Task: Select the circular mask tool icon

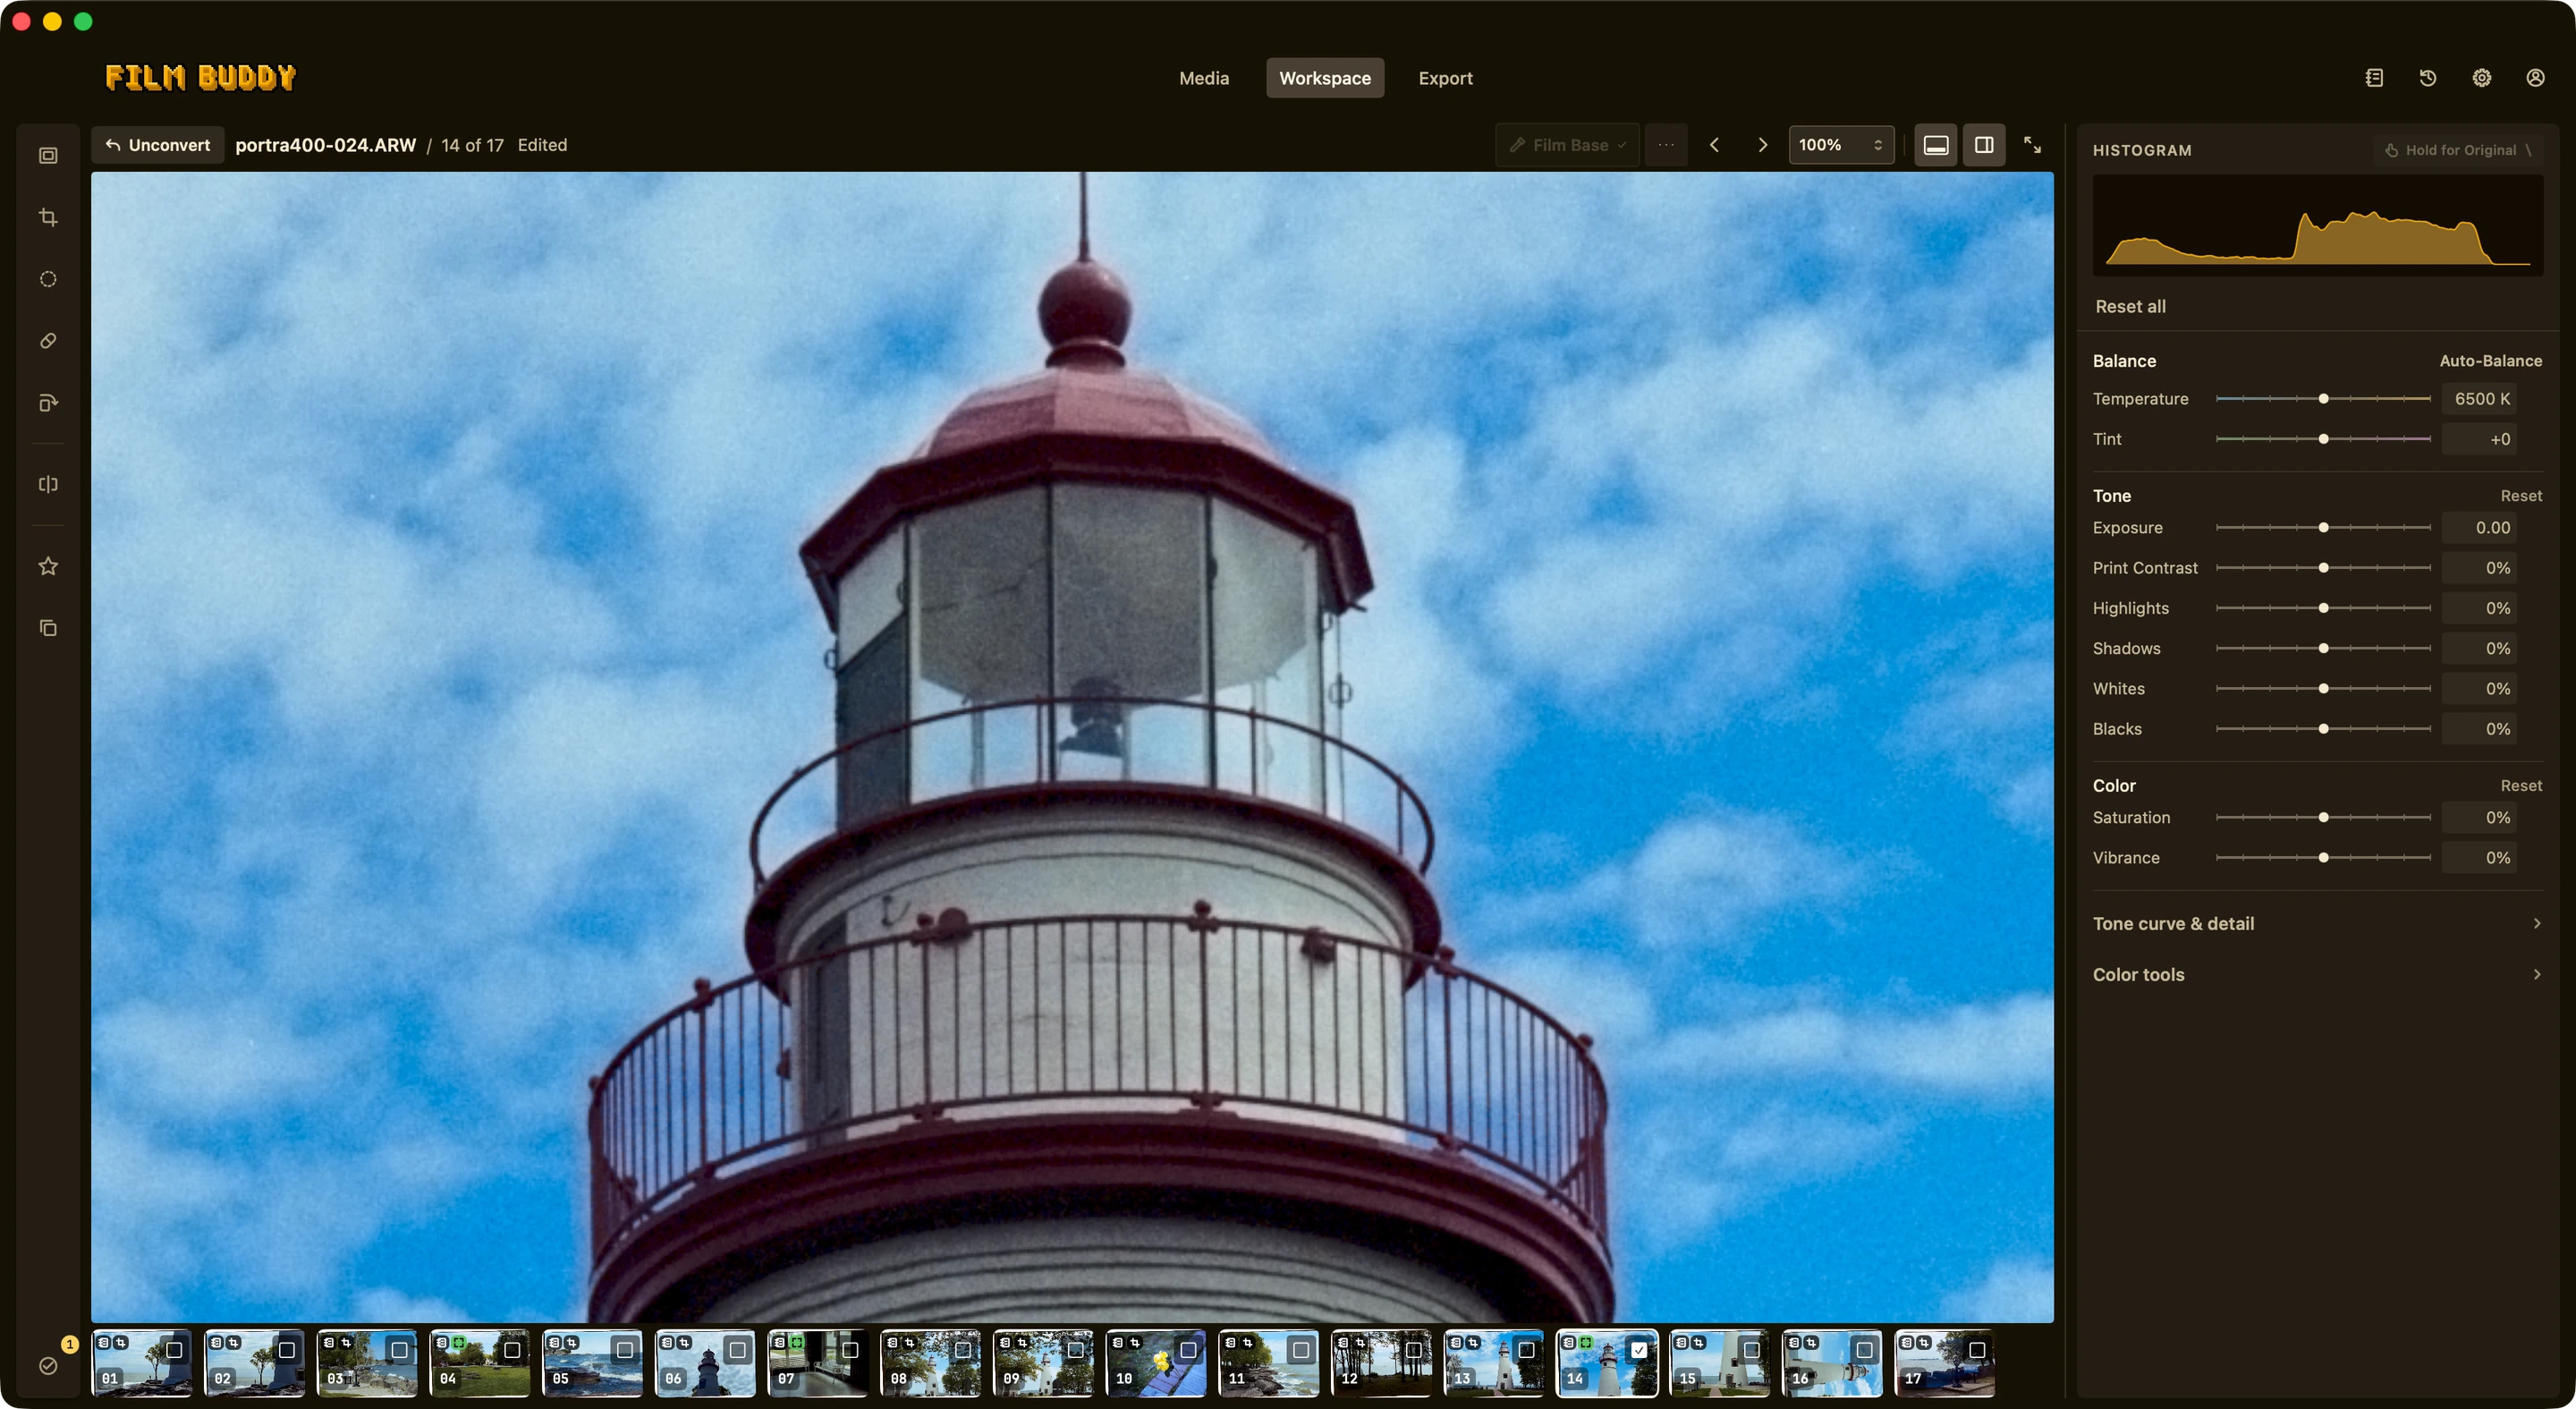Action: pyautogui.click(x=48, y=279)
